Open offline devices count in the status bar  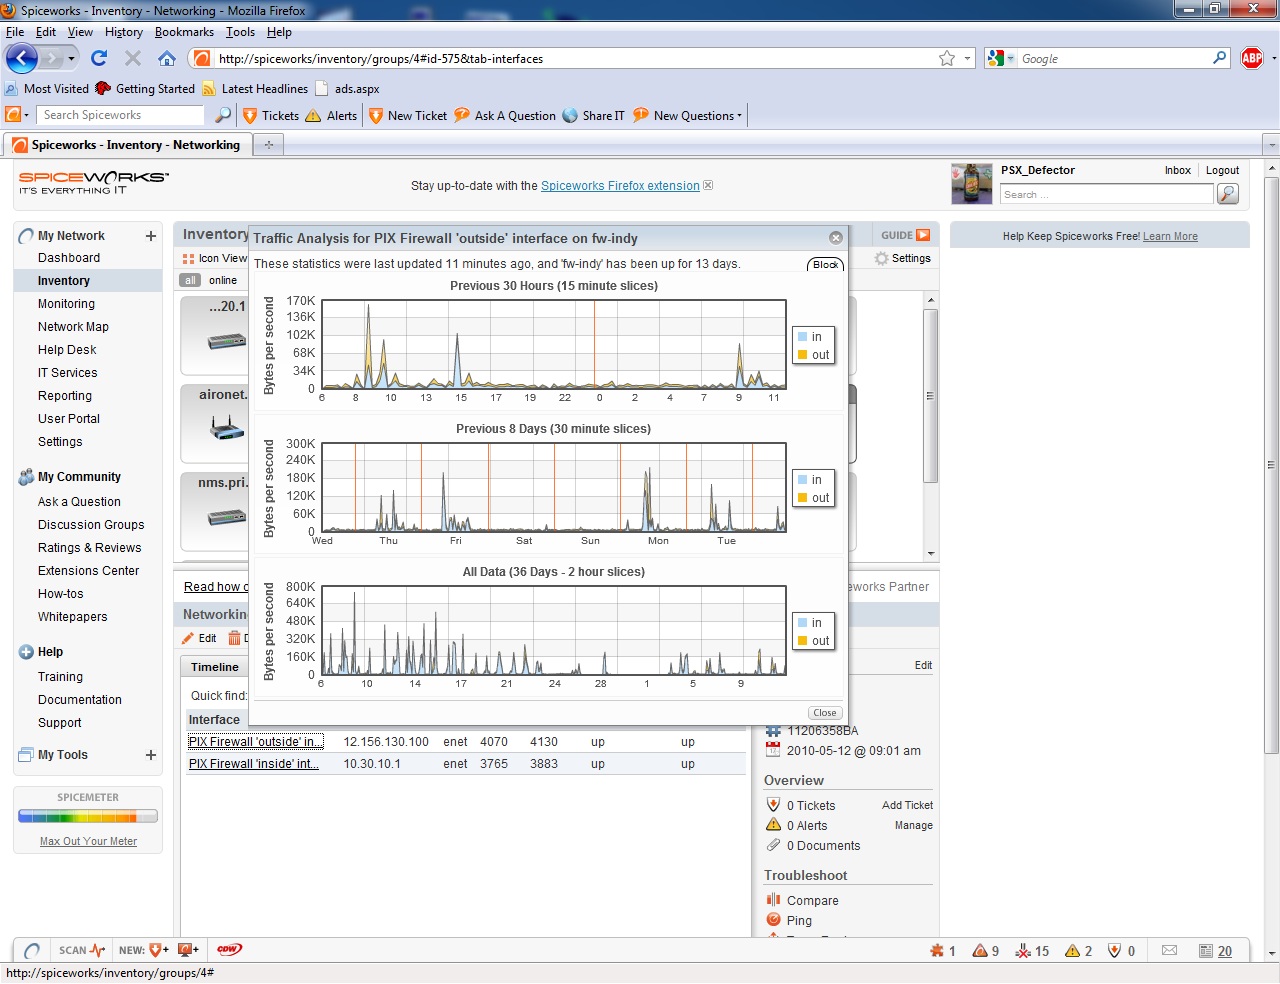(x=1030, y=950)
